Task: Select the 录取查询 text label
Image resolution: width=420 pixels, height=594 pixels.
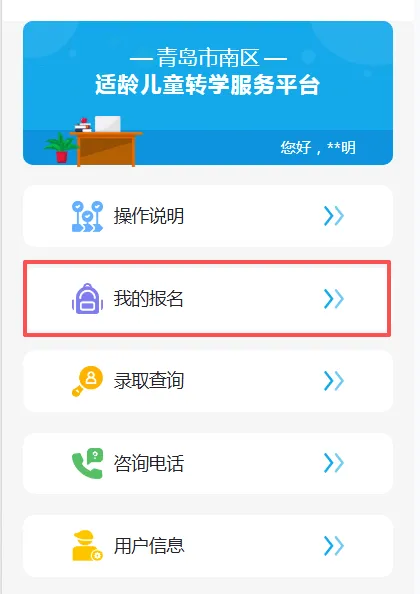Action: (x=149, y=381)
